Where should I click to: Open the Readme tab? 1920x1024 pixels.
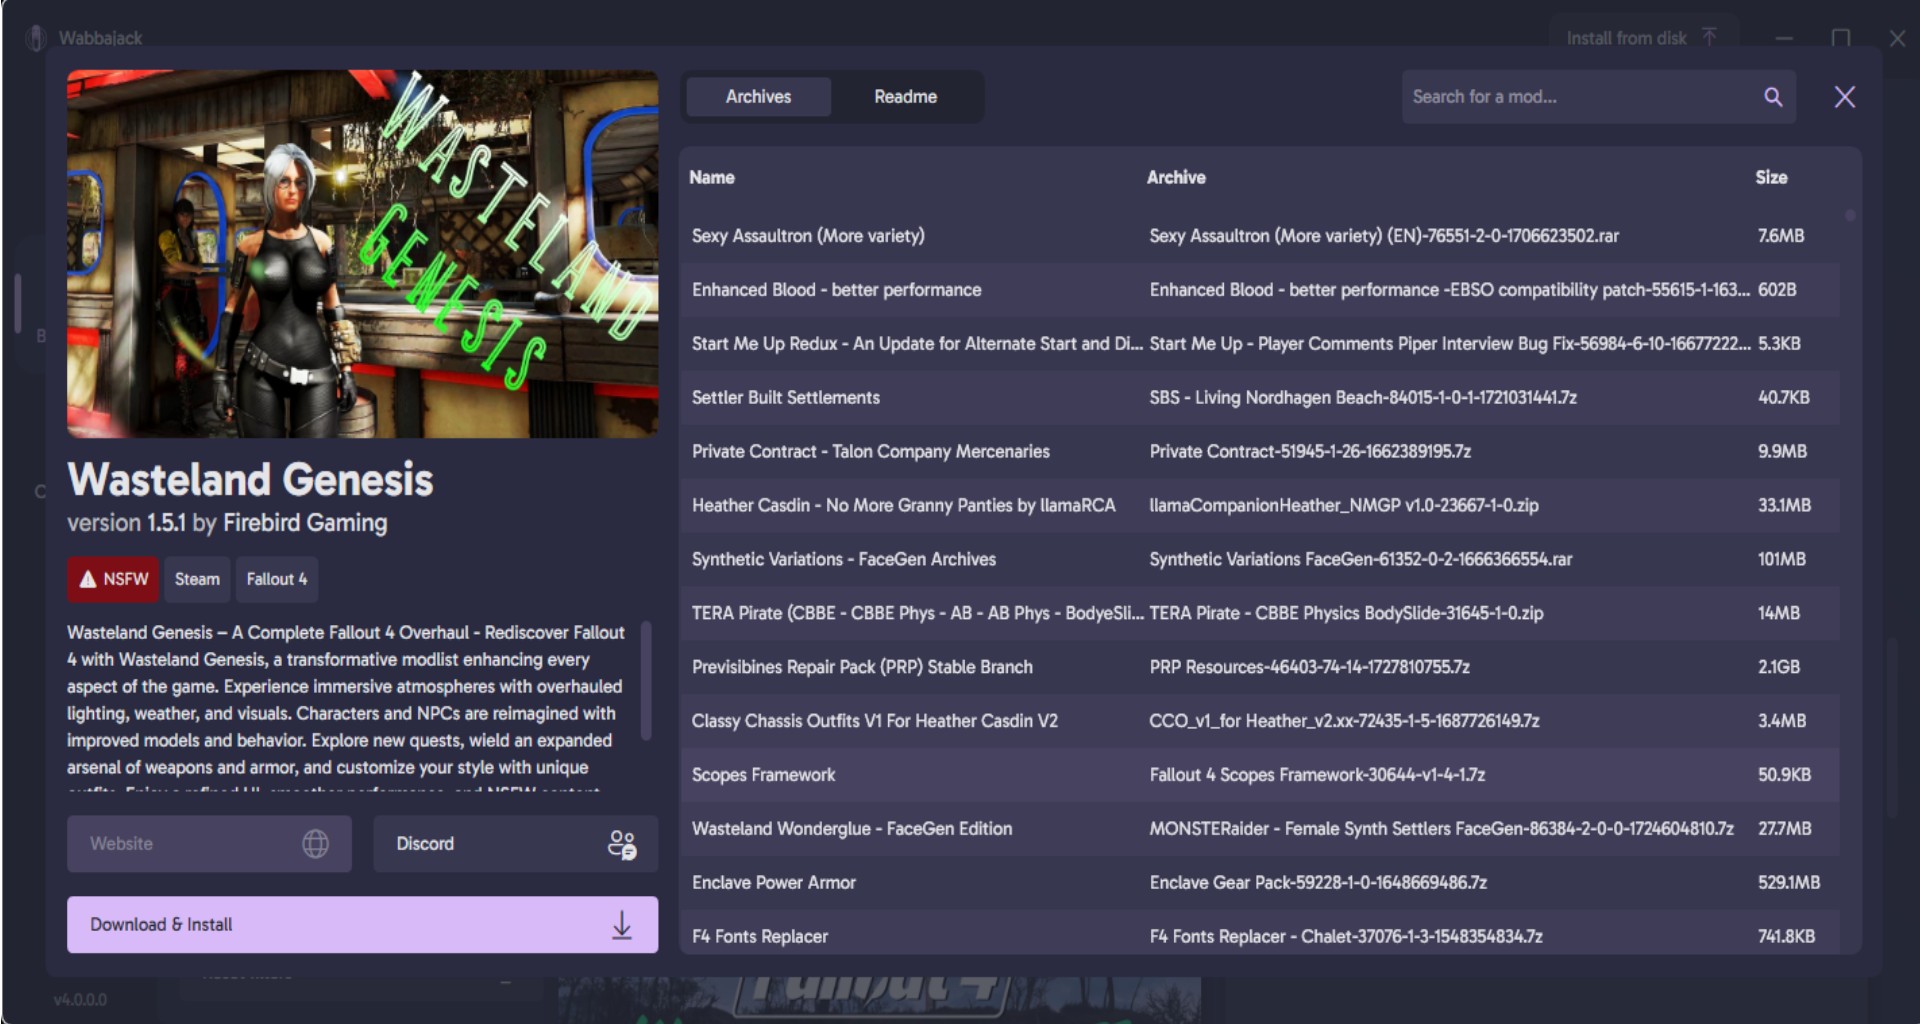click(x=905, y=97)
